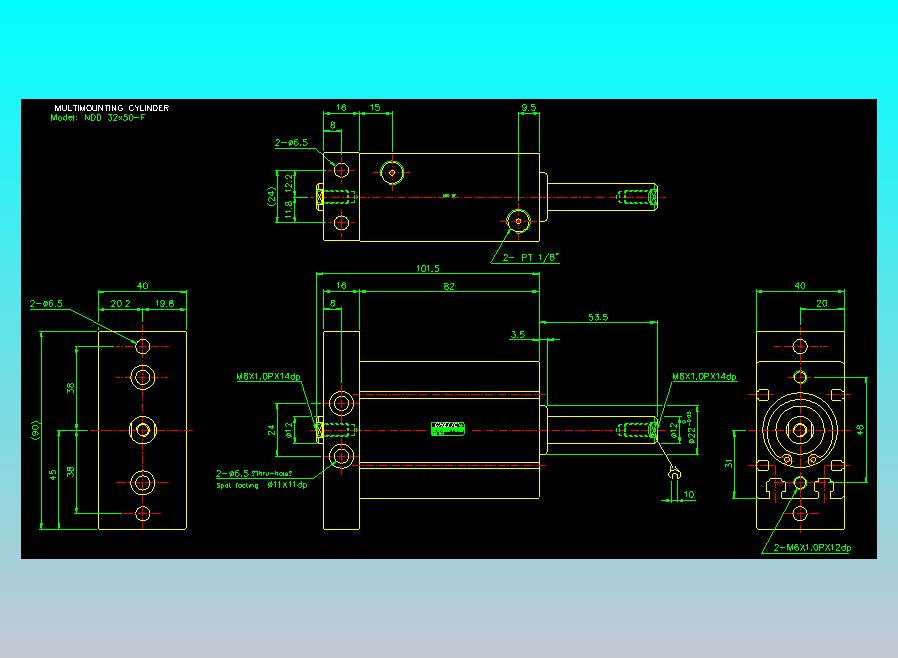Click the "11.8" dimension value

[x=289, y=210]
